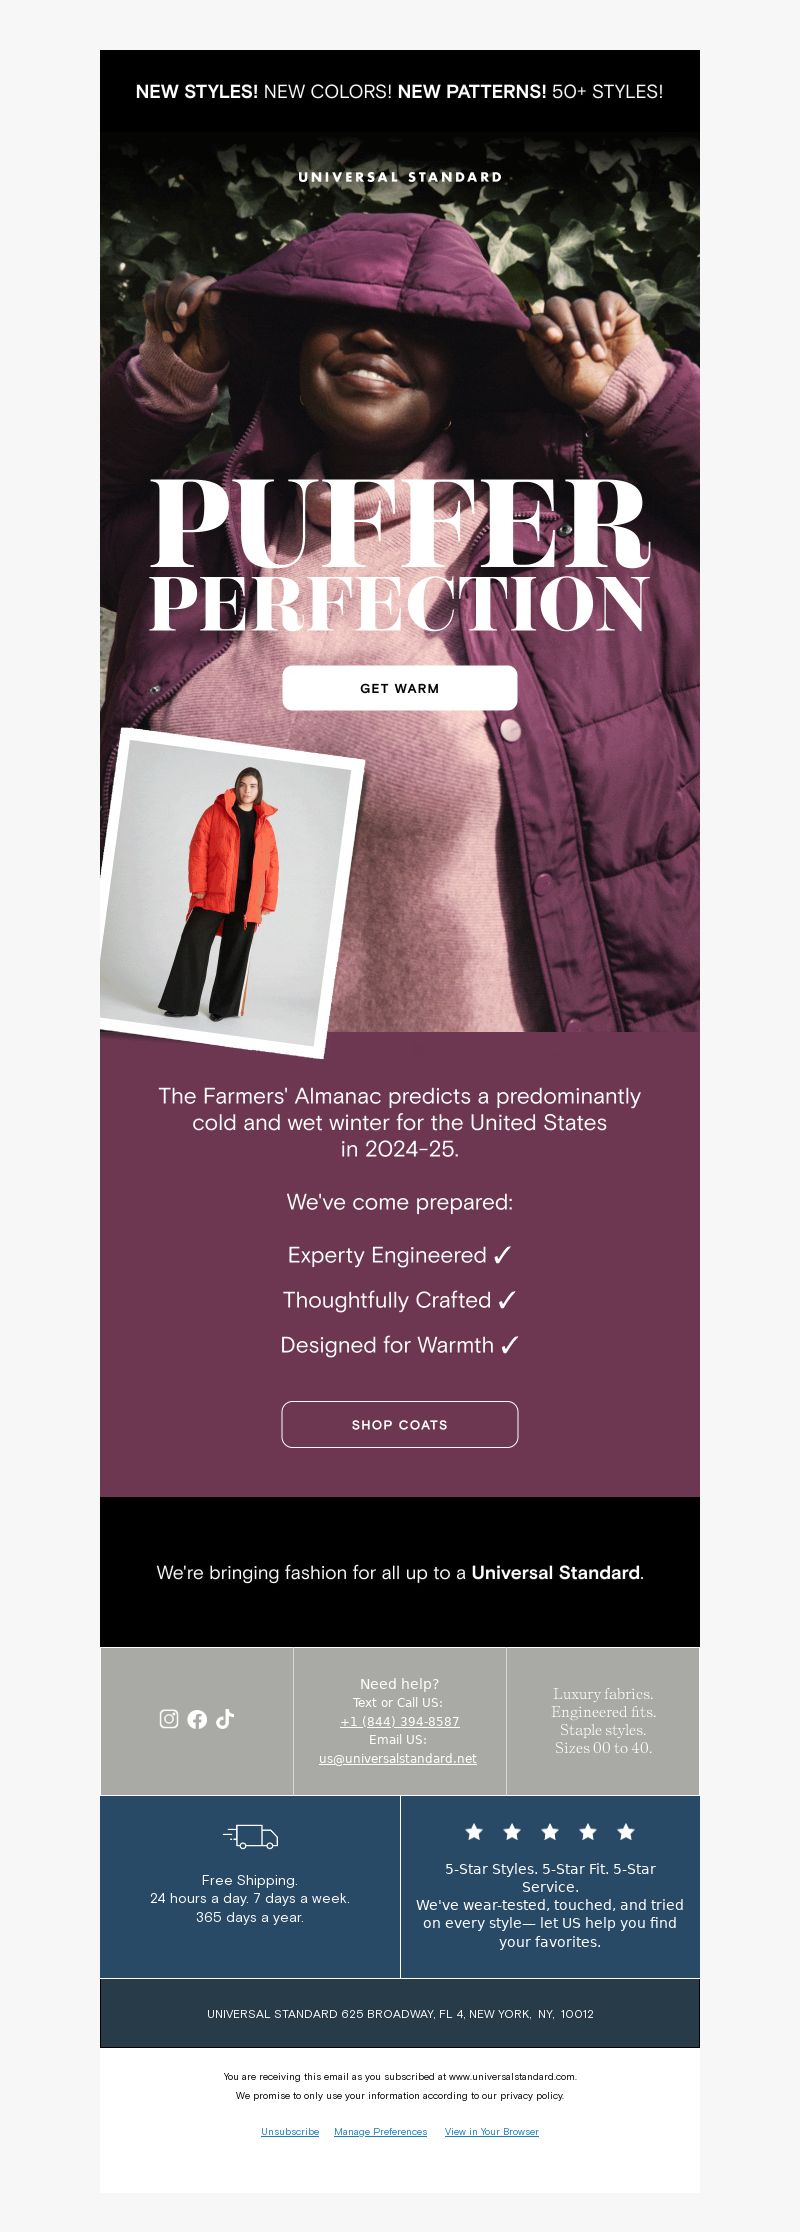Screen dimensions: 800x2232
Task: Click the last star in rating row
Action: (x=626, y=1832)
